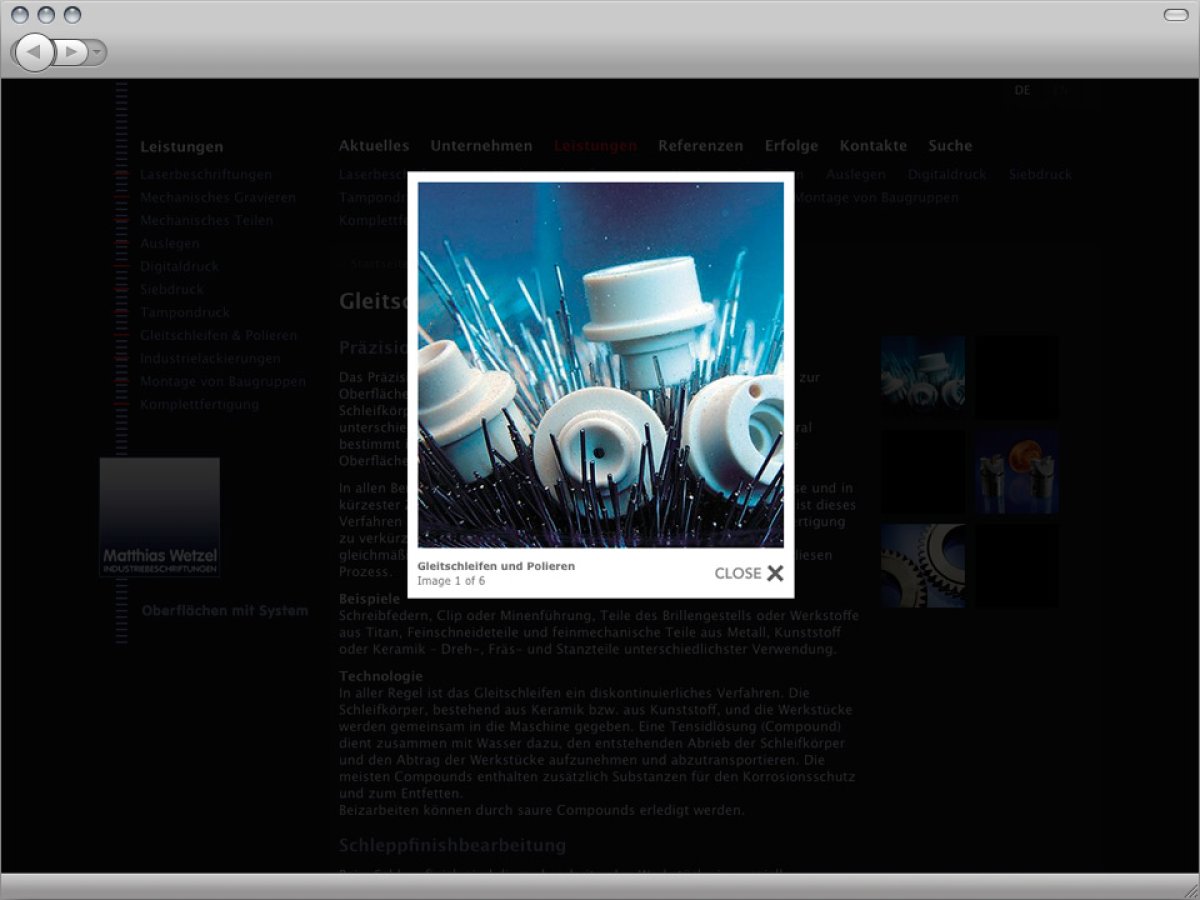Open Tampondruck in the left sidebar
The image size is (1200, 900).
[x=185, y=312]
